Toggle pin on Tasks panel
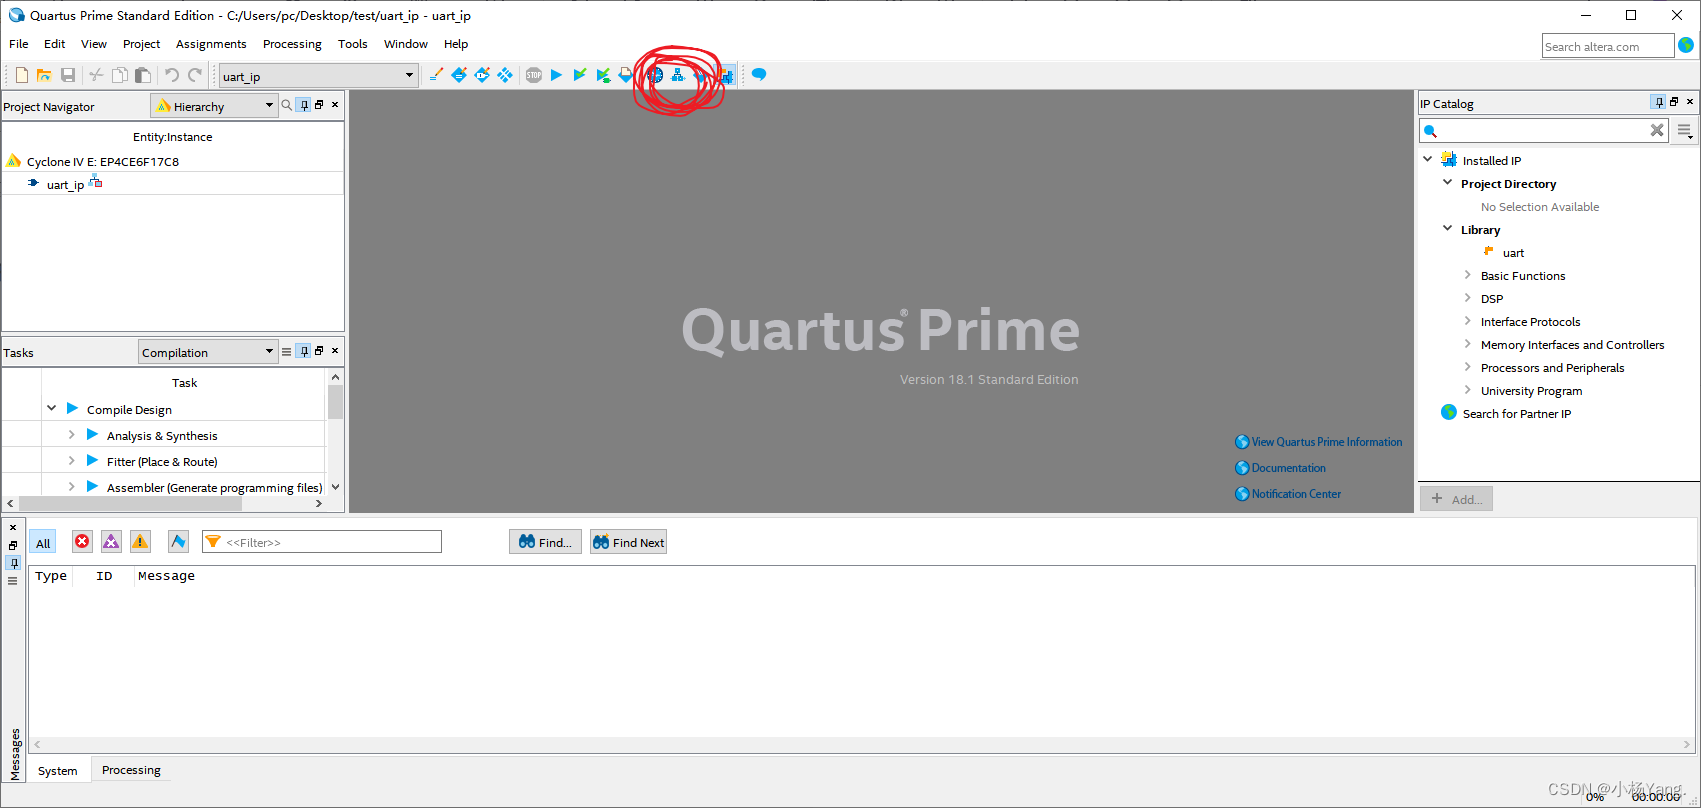Image resolution: width=1701 pixels, height=808 pixels. point(304,351)
